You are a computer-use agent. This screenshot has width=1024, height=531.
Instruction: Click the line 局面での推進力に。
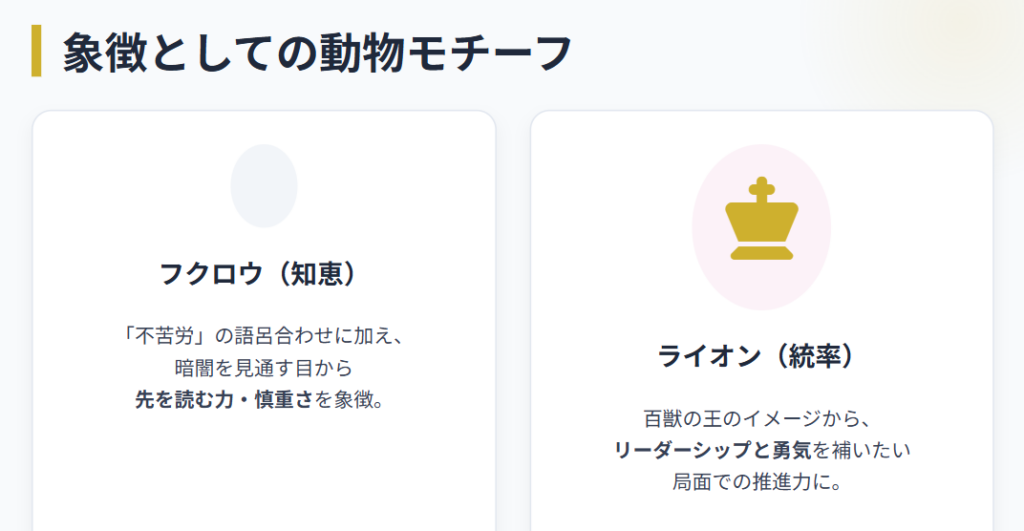[x=760, y=482]
